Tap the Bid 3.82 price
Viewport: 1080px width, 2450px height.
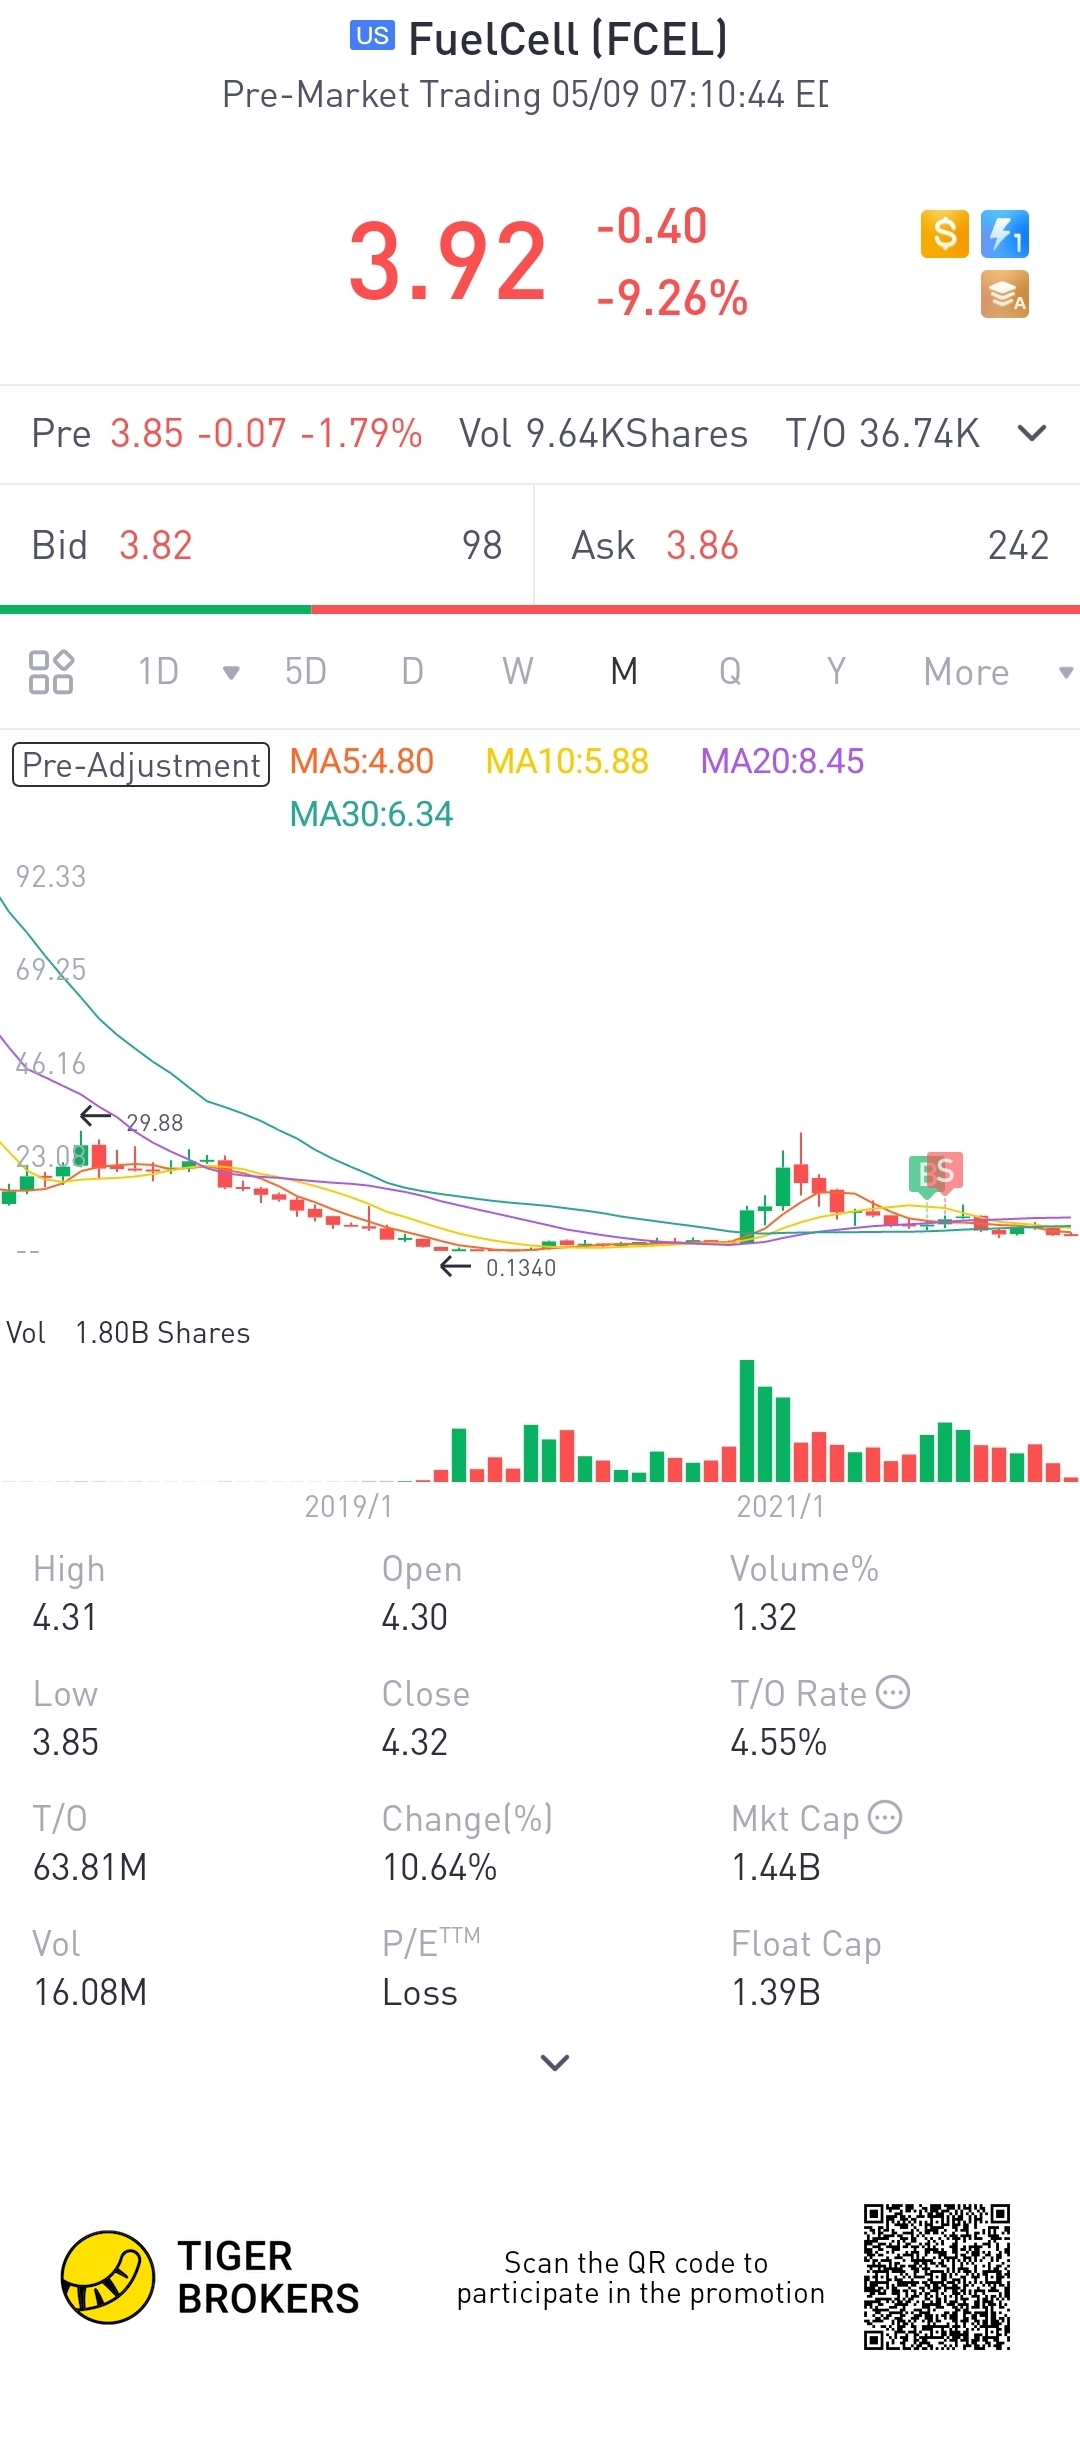coord(155,546)
